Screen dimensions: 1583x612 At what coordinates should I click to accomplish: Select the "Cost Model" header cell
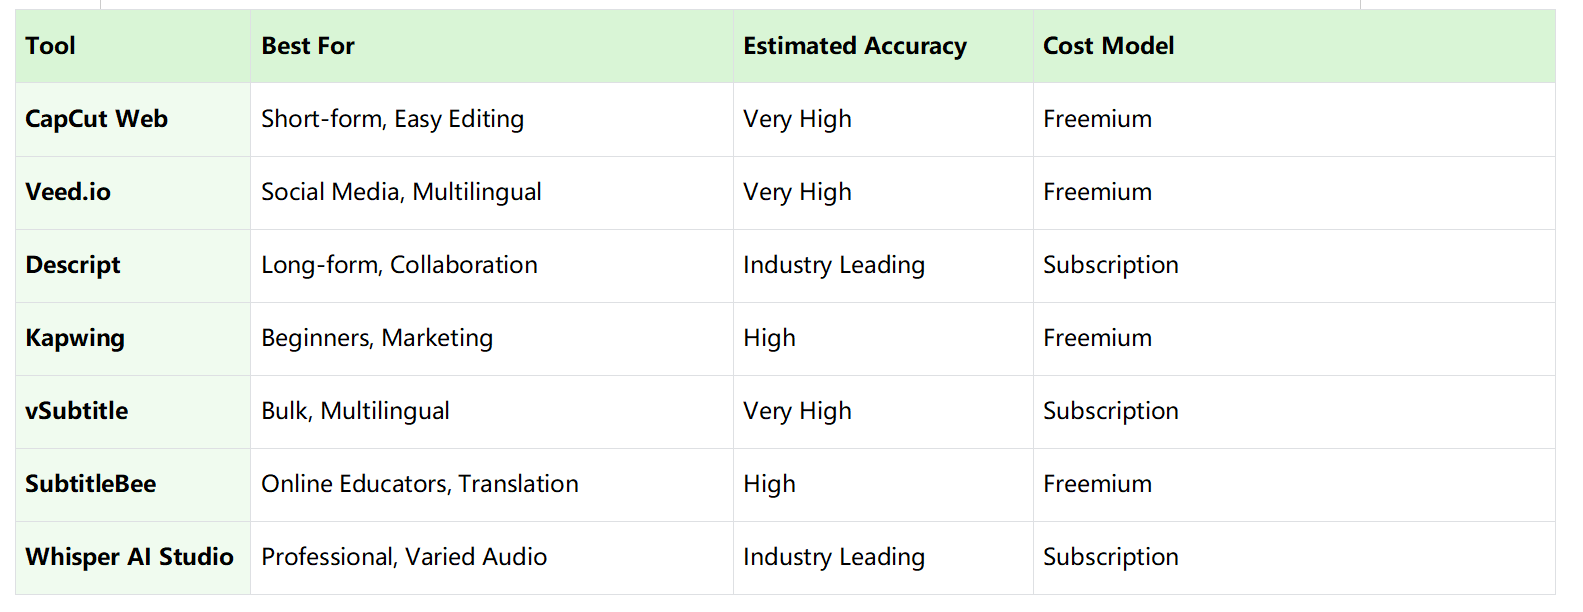1108,46
